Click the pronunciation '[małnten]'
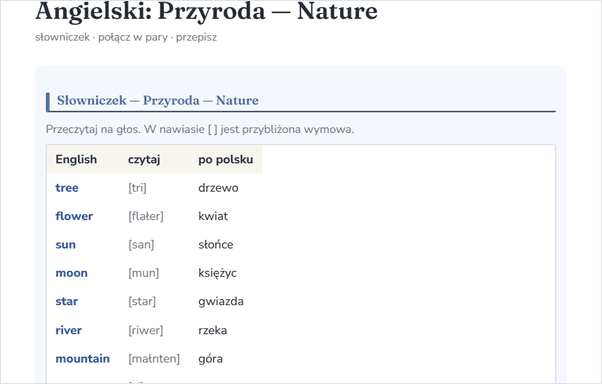The height and width of the screenshot is (384, 602). point(154,359)
